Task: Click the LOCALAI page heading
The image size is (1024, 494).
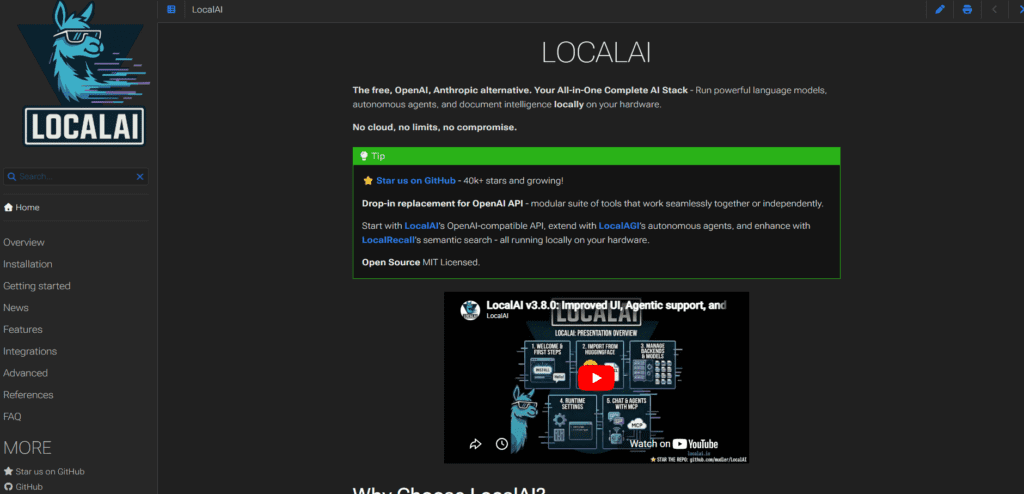Action: click(596, 54)
